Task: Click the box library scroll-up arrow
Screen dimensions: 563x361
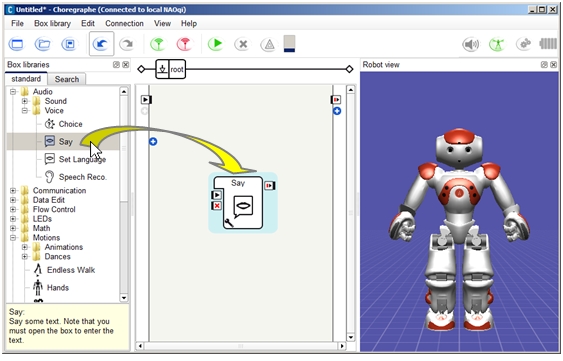Action: pos(124,91)
